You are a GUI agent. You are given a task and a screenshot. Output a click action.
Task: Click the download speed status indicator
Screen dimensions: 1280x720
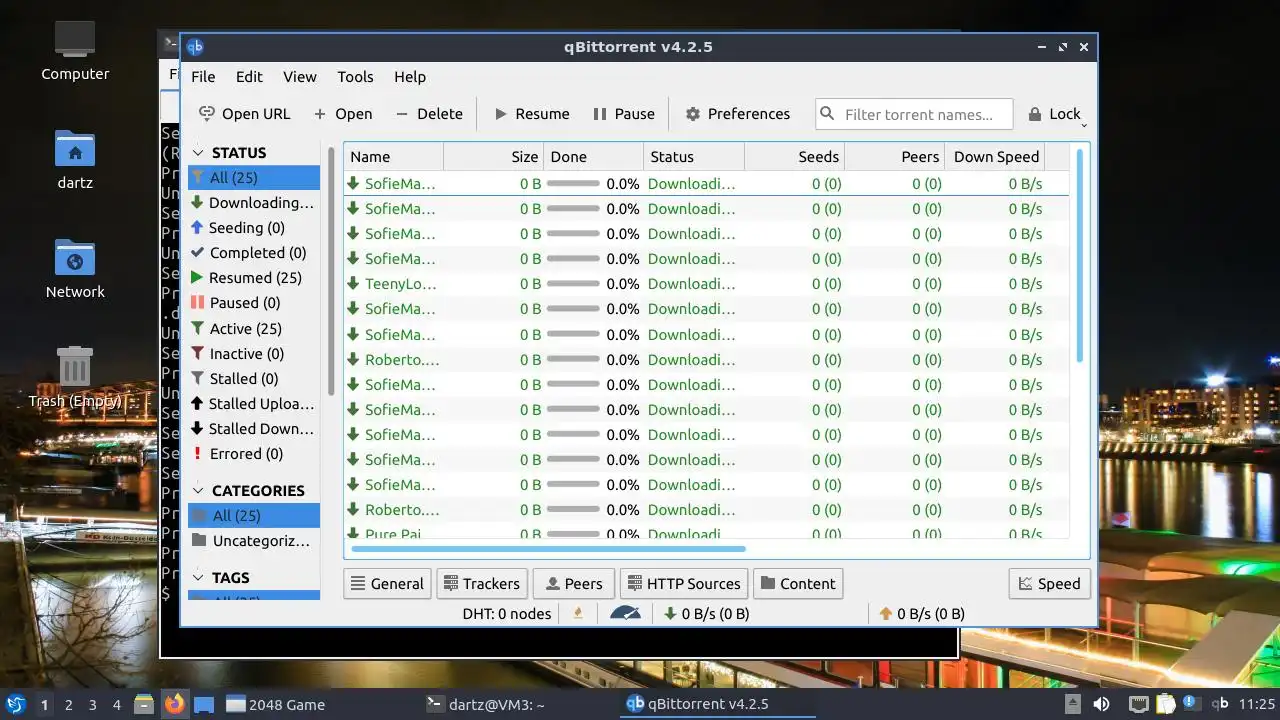coord(707,614)
